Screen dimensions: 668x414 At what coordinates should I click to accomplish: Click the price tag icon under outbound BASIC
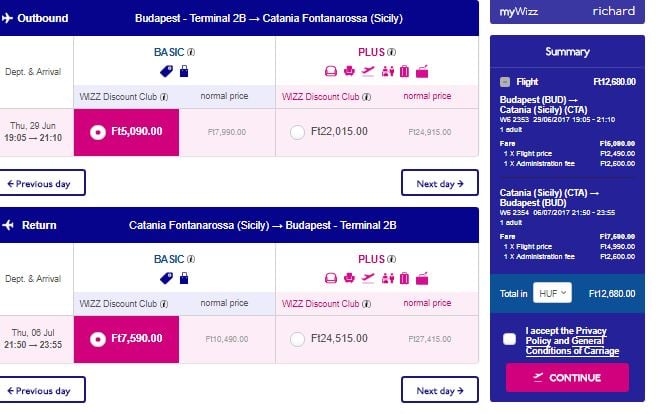coord(166,71)
